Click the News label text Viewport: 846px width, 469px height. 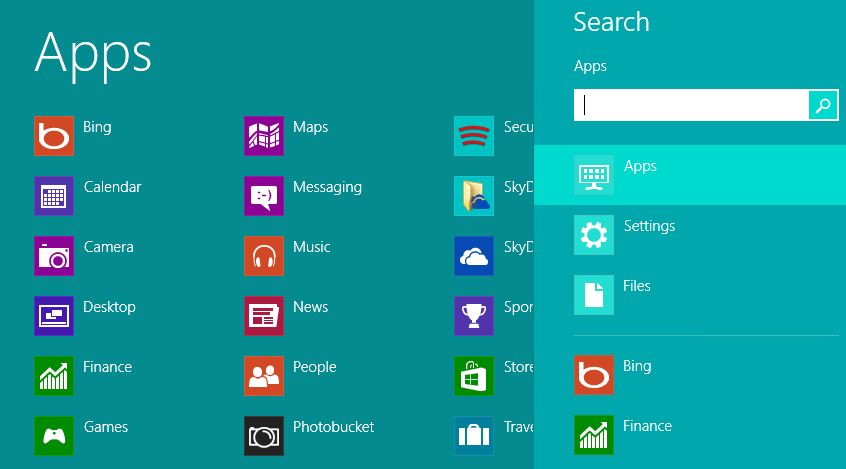pos(310,307)
